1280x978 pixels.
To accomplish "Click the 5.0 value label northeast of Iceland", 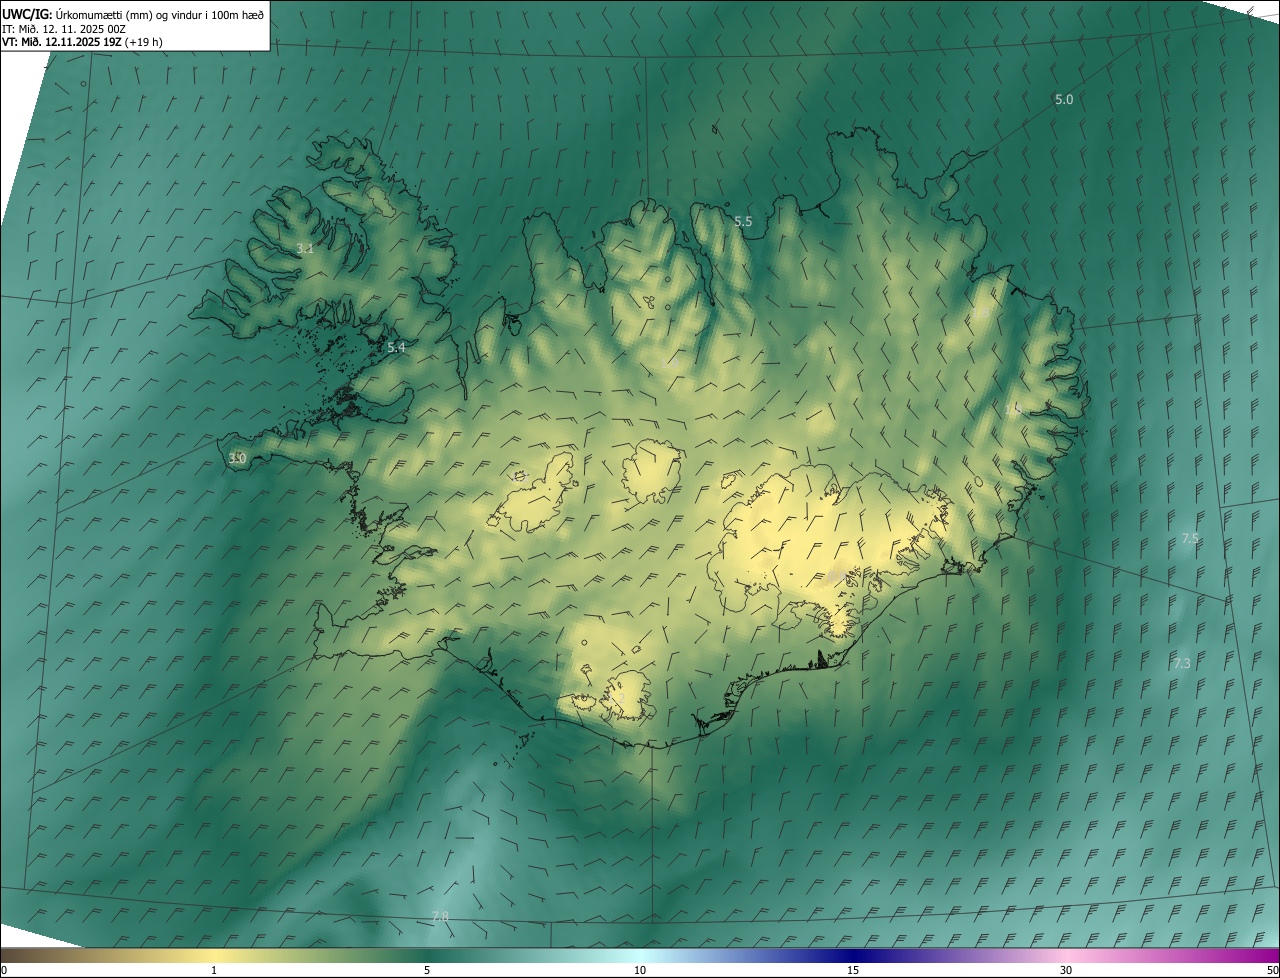I will point(1064,100).
